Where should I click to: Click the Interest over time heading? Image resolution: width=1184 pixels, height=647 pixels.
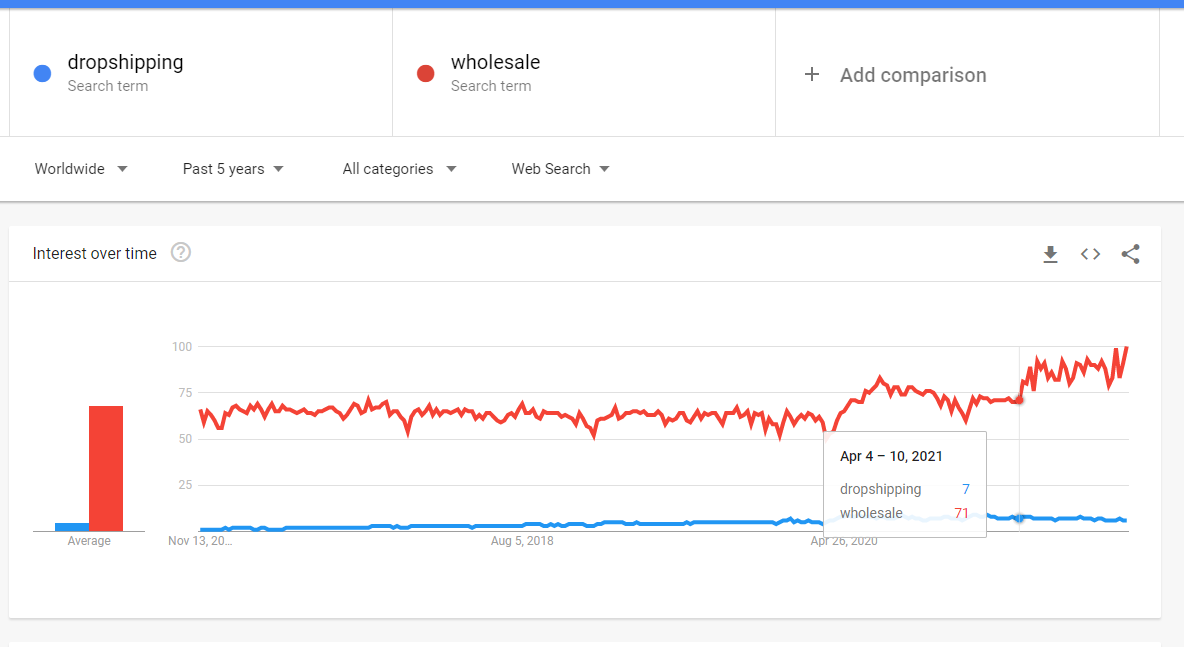click(x=95, y=254)
